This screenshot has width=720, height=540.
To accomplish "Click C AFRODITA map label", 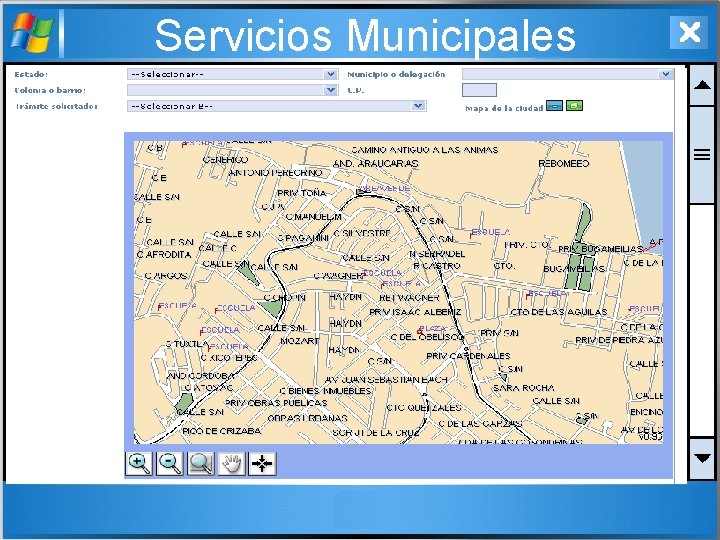I will coord(163,254).
